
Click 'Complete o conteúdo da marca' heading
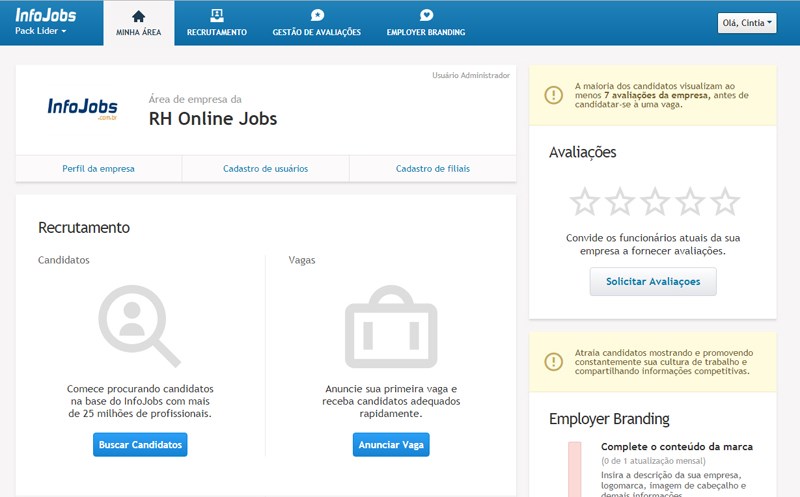tap(677, 446)
